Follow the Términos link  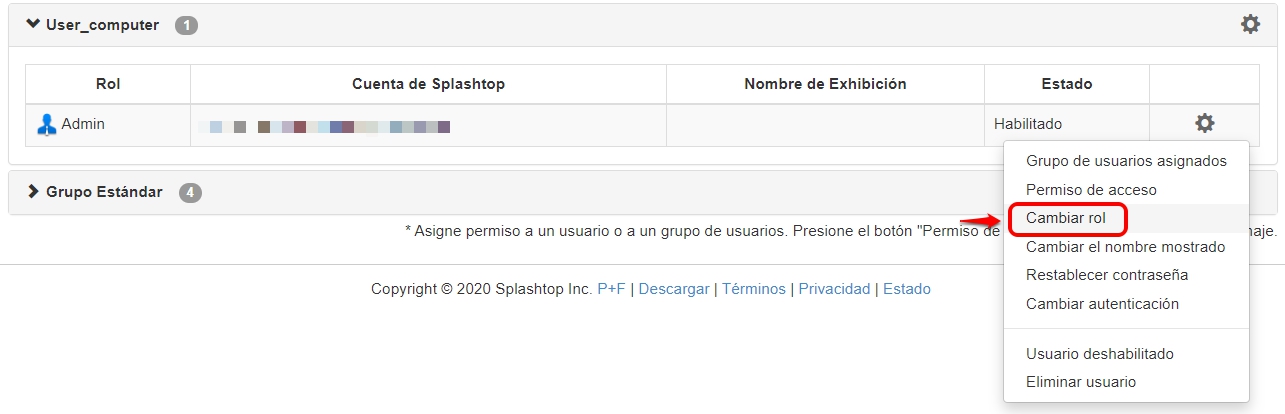pyautogui.click(x=754, y=289)
